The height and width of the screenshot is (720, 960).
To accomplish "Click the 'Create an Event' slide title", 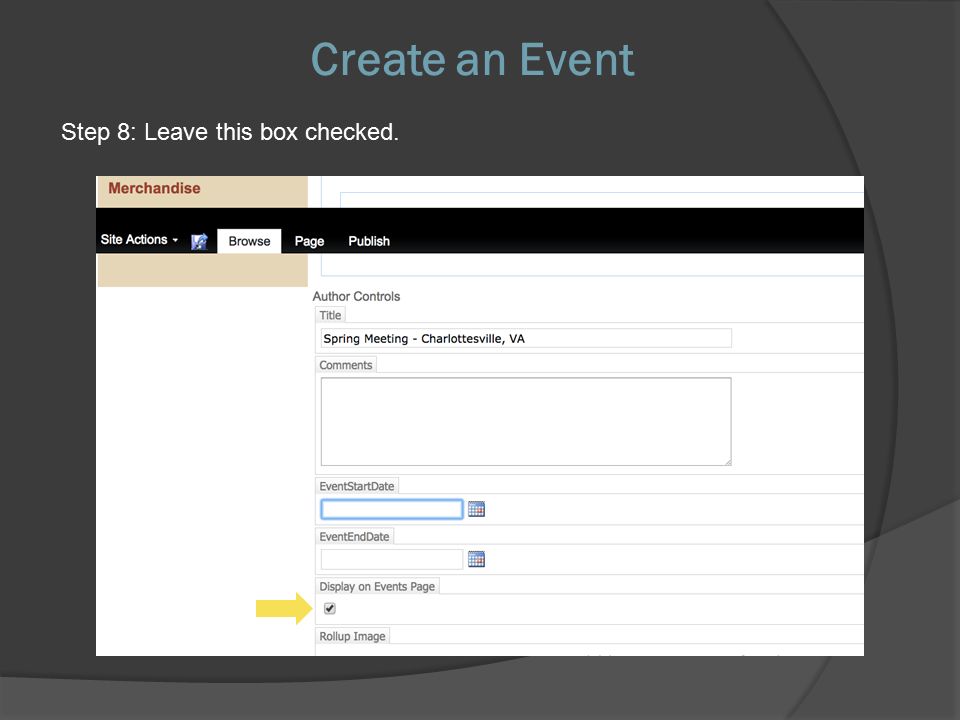I will tap(473, 59).
